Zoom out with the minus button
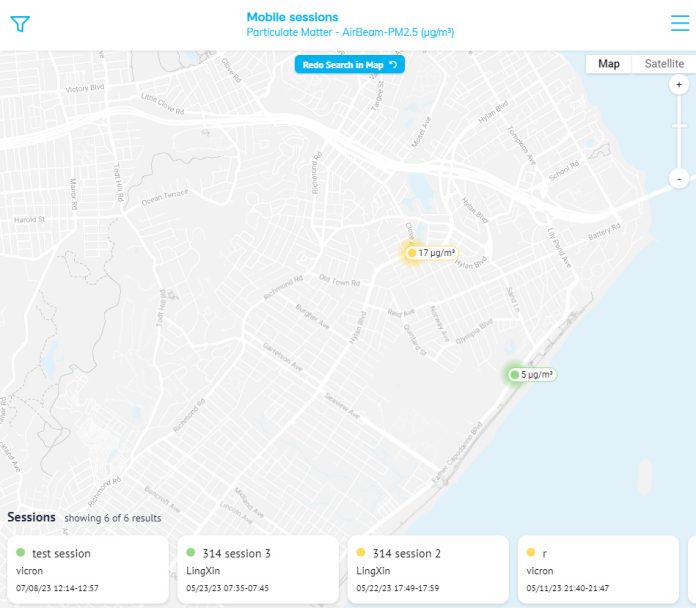 pos(679,179)
